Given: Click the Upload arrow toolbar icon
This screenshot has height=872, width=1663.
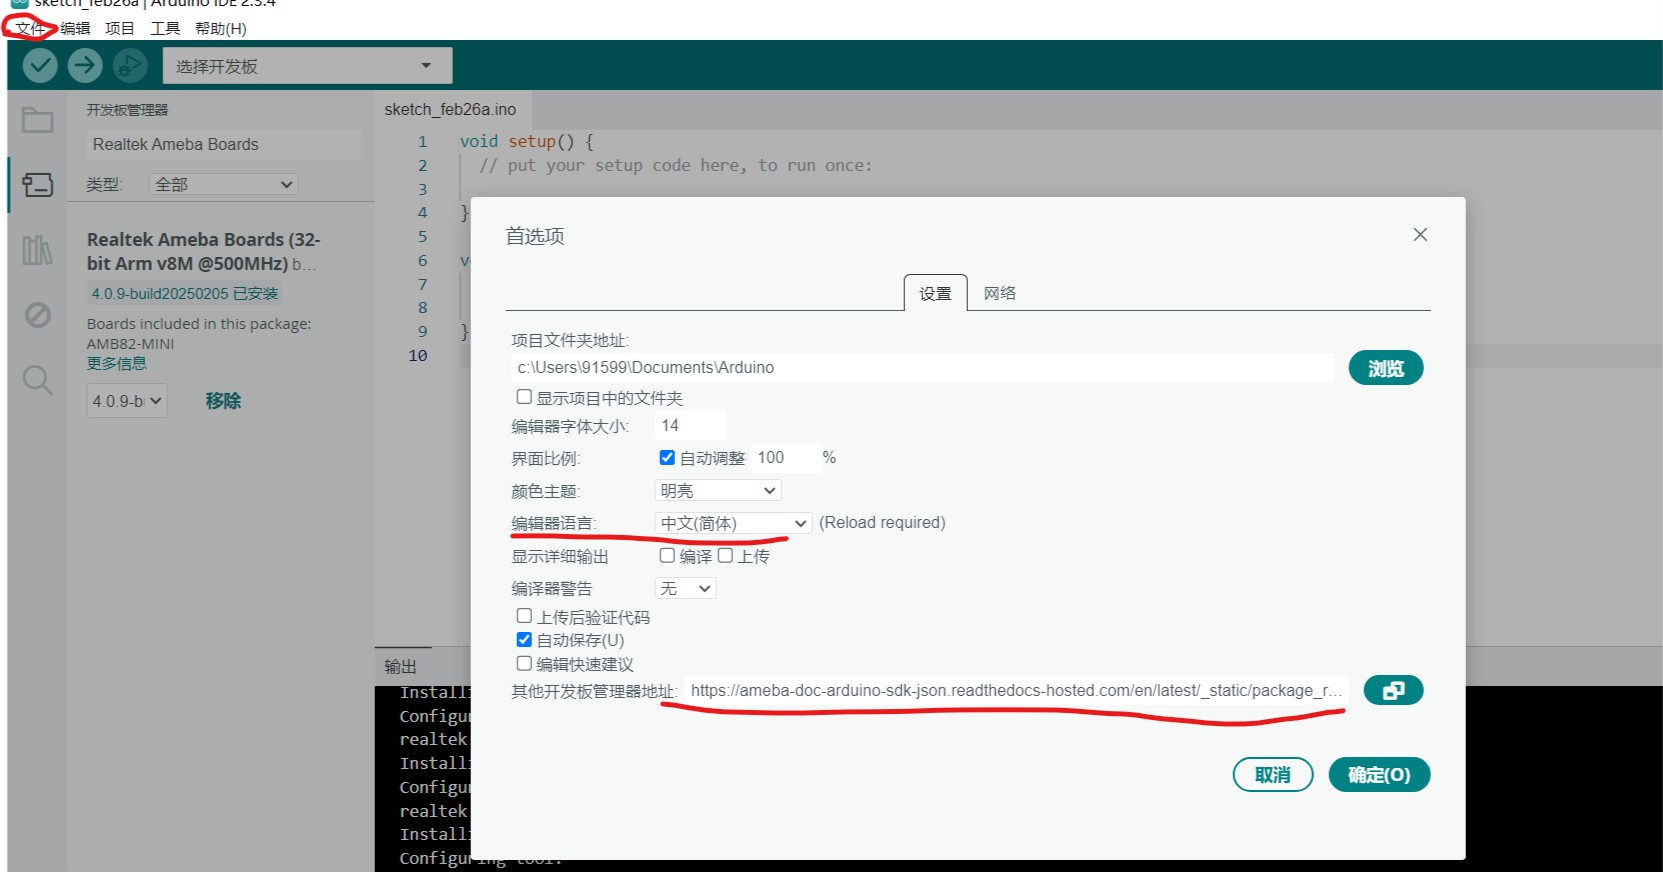Looking at the screenshot, I should 85,66.
